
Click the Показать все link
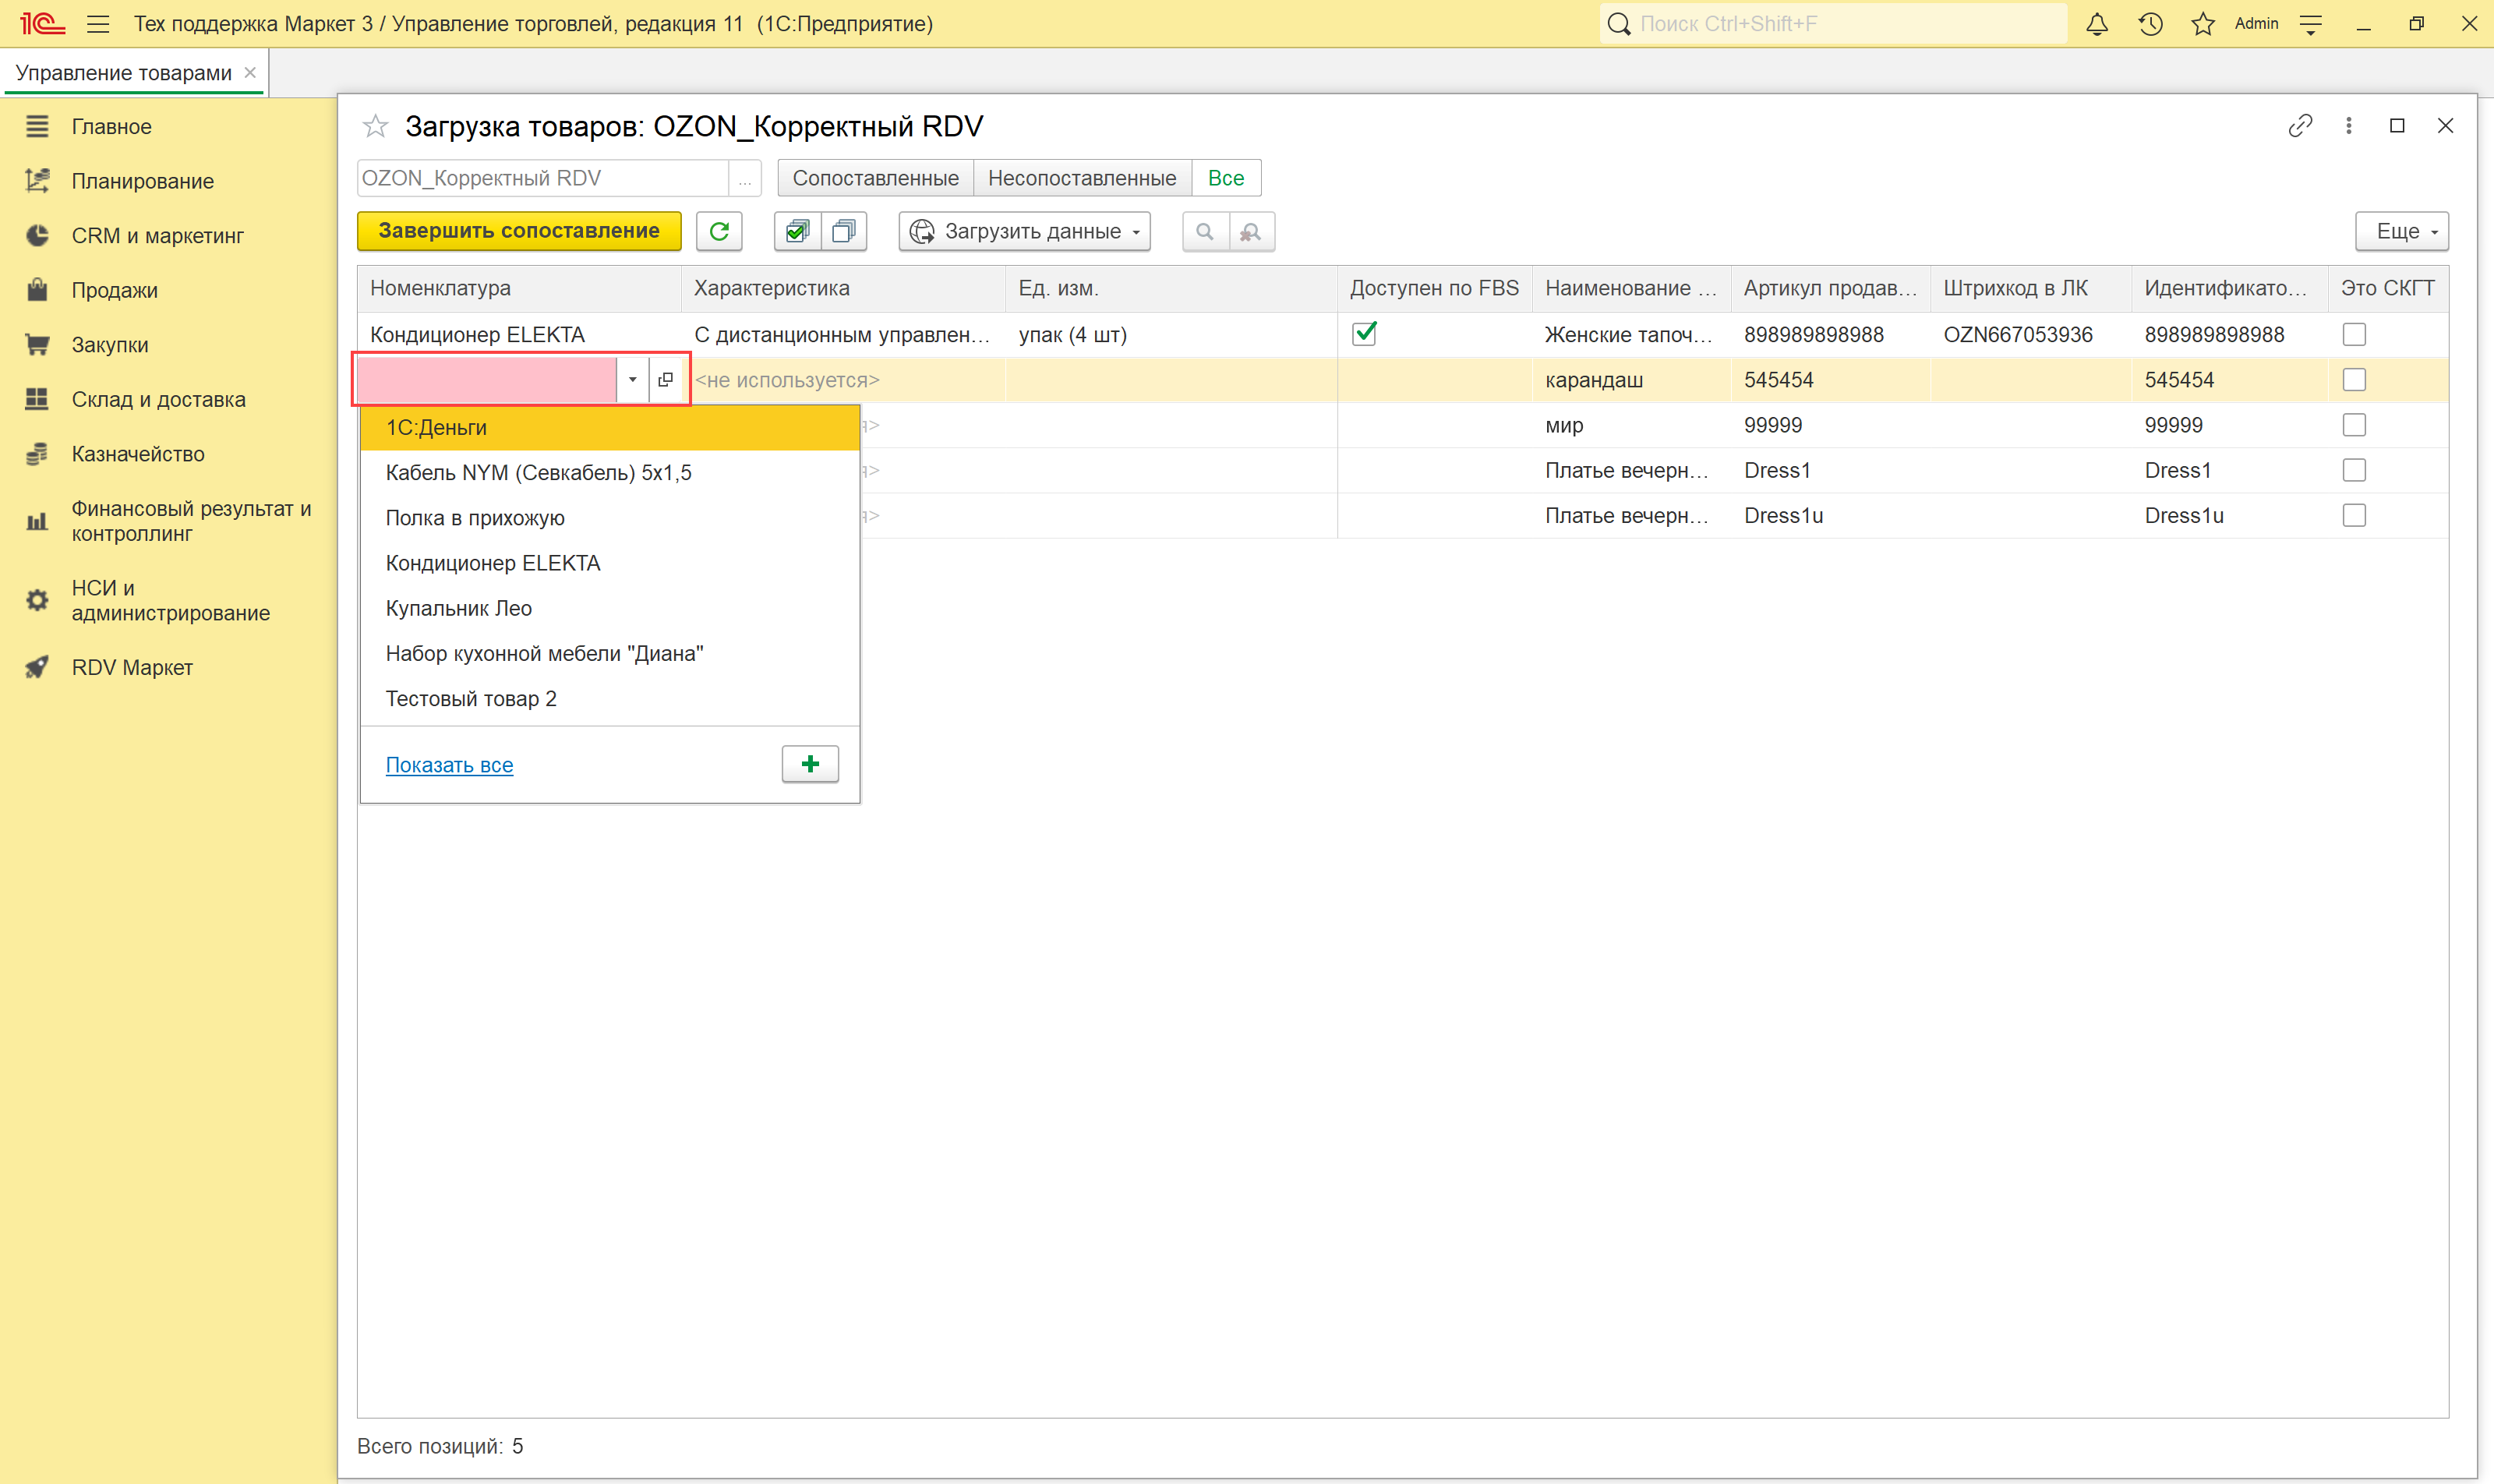pyautogui.click(x=449, y=765)
